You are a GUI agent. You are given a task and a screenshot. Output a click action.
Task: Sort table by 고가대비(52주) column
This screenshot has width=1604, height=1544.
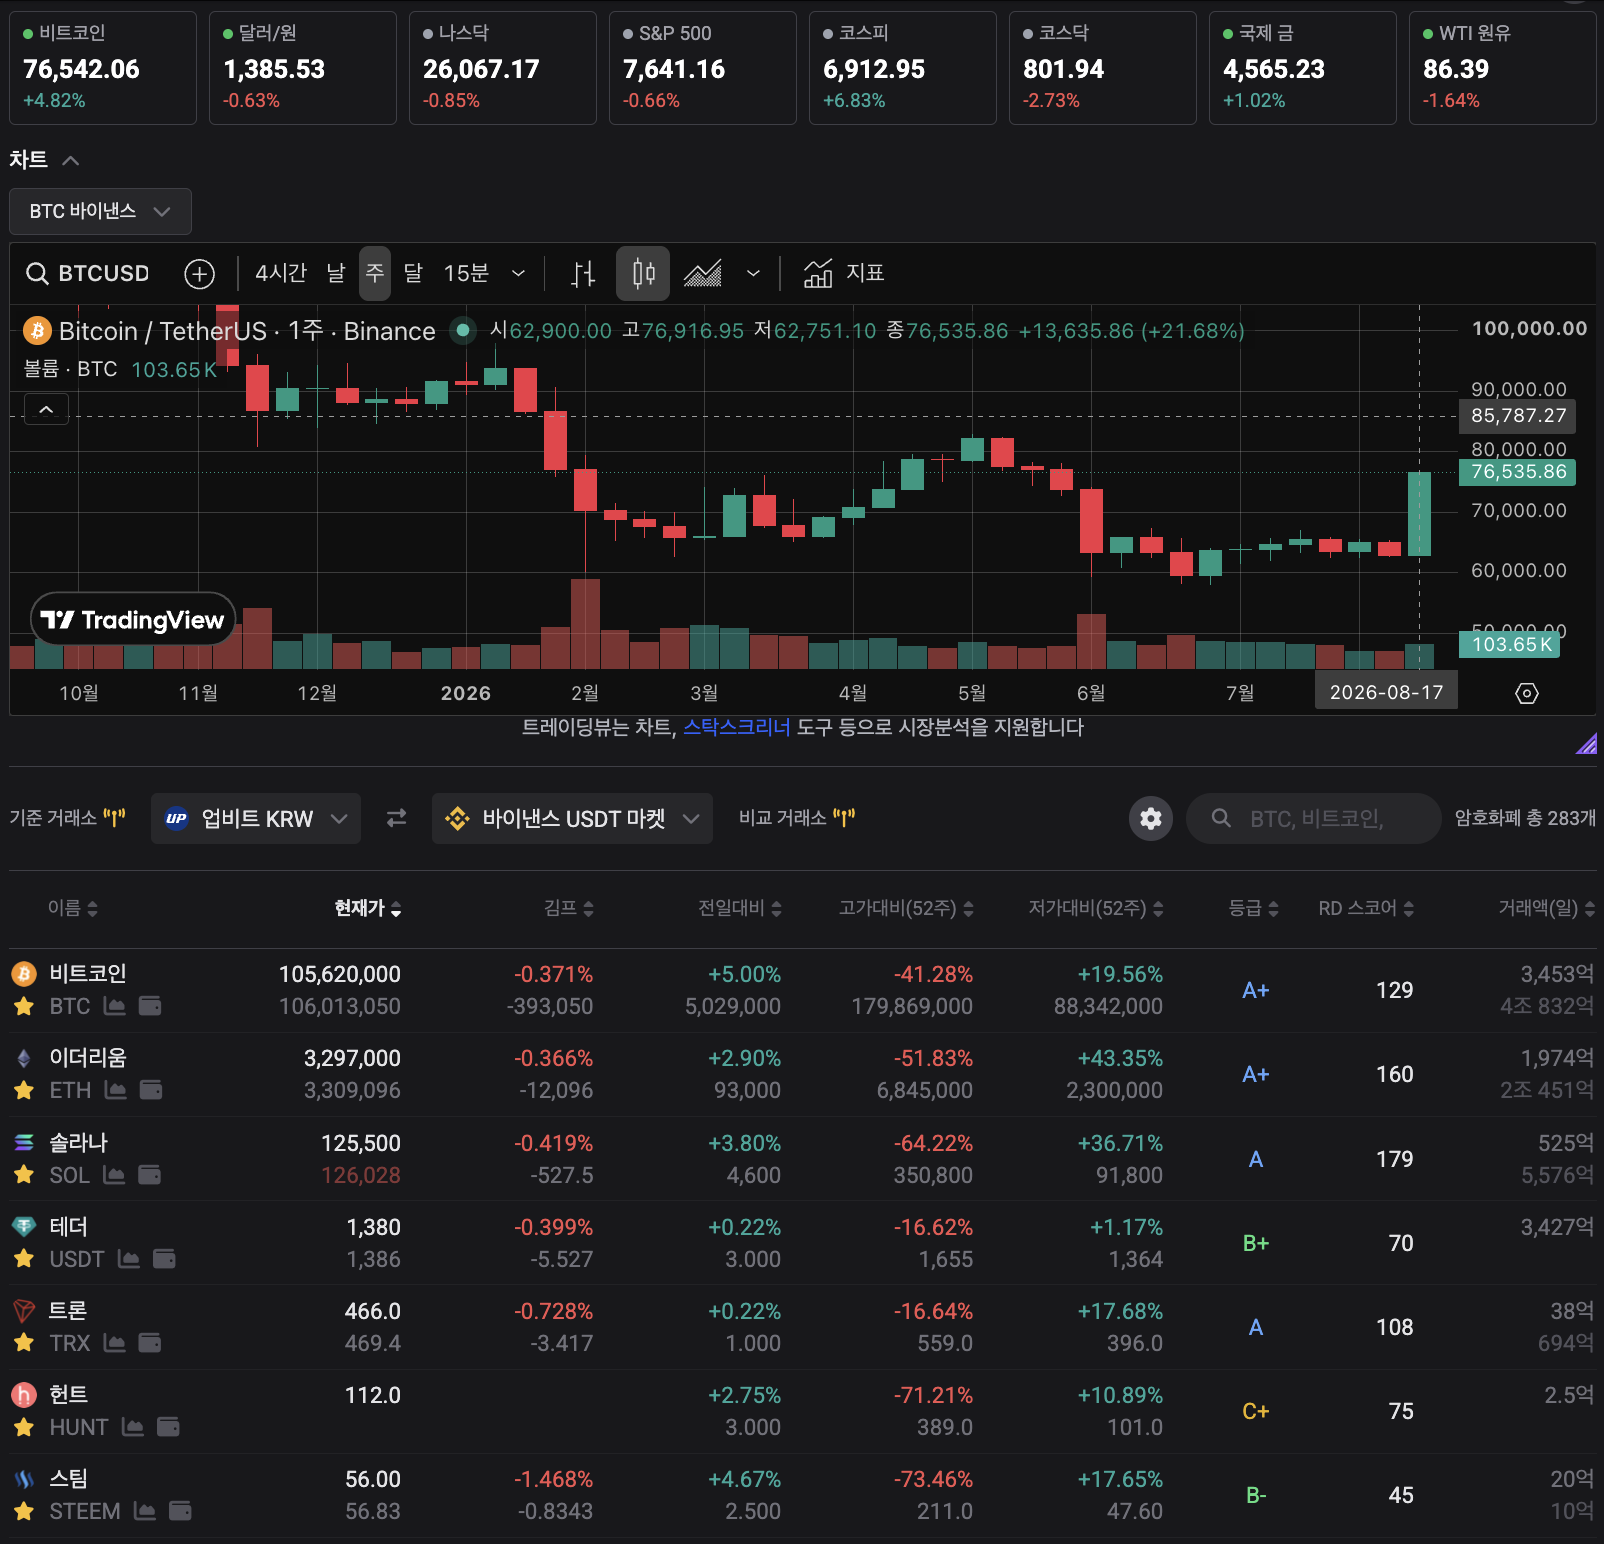(906, 908)
